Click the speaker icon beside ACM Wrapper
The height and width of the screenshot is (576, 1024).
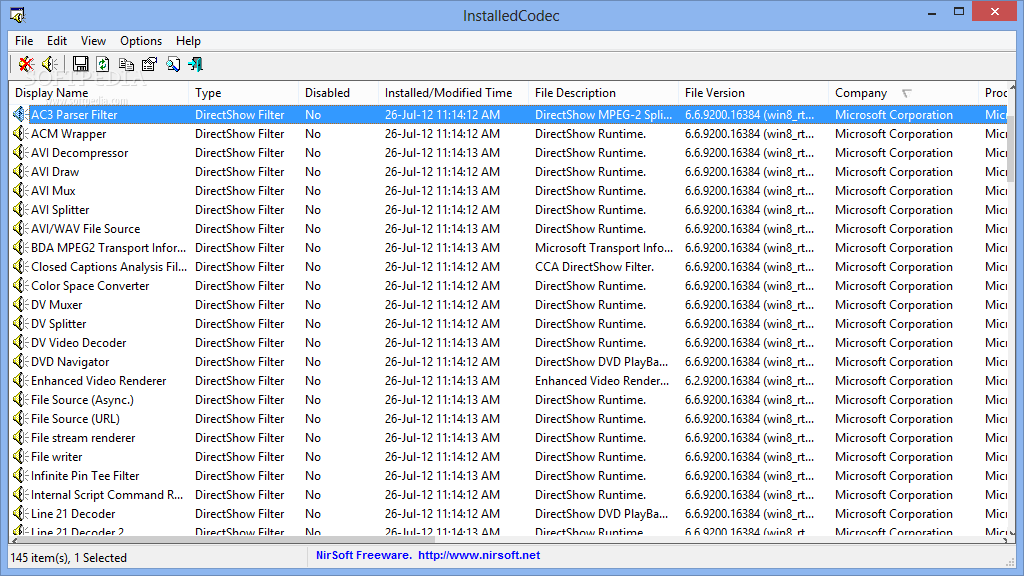pyautogui.click(x=20, y=133)
